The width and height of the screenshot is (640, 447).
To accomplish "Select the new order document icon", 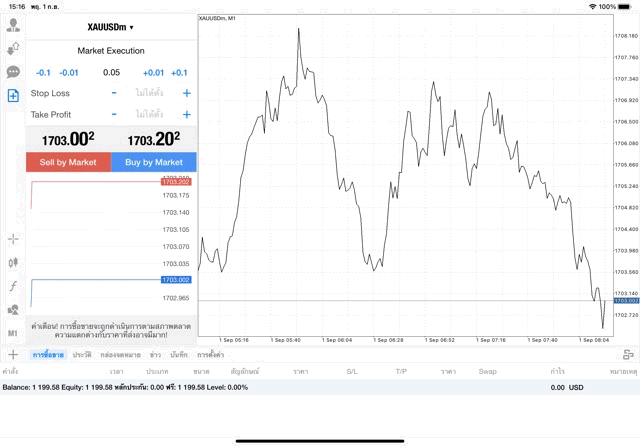I will pos(13,95).
